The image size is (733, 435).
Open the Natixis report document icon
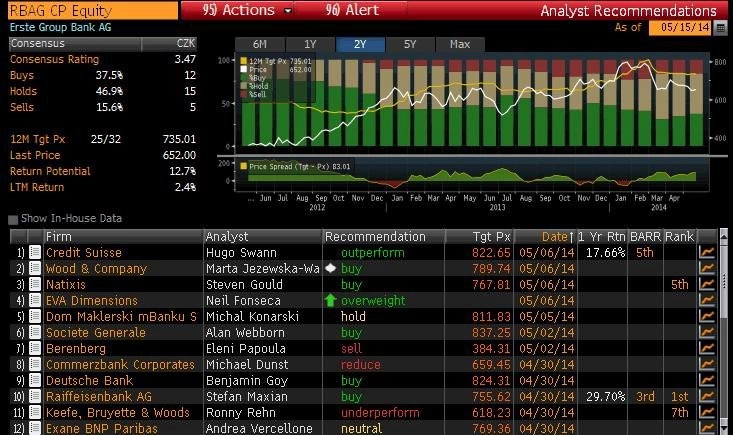tap(35, 284)
